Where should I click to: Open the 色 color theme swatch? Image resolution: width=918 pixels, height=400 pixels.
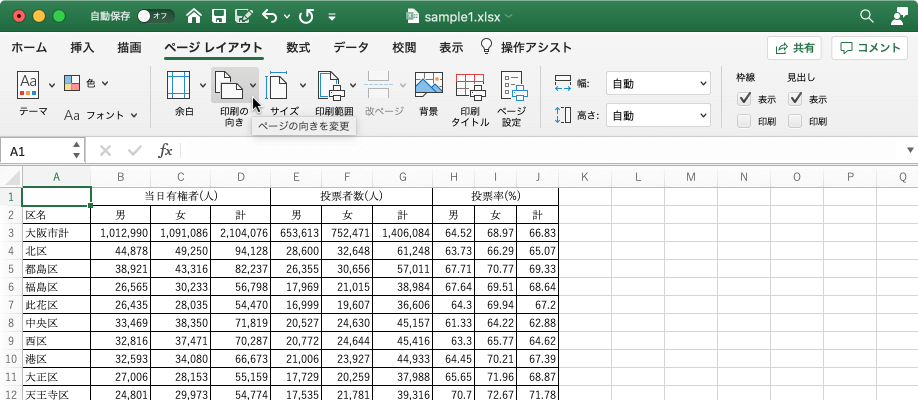[71, 84]
